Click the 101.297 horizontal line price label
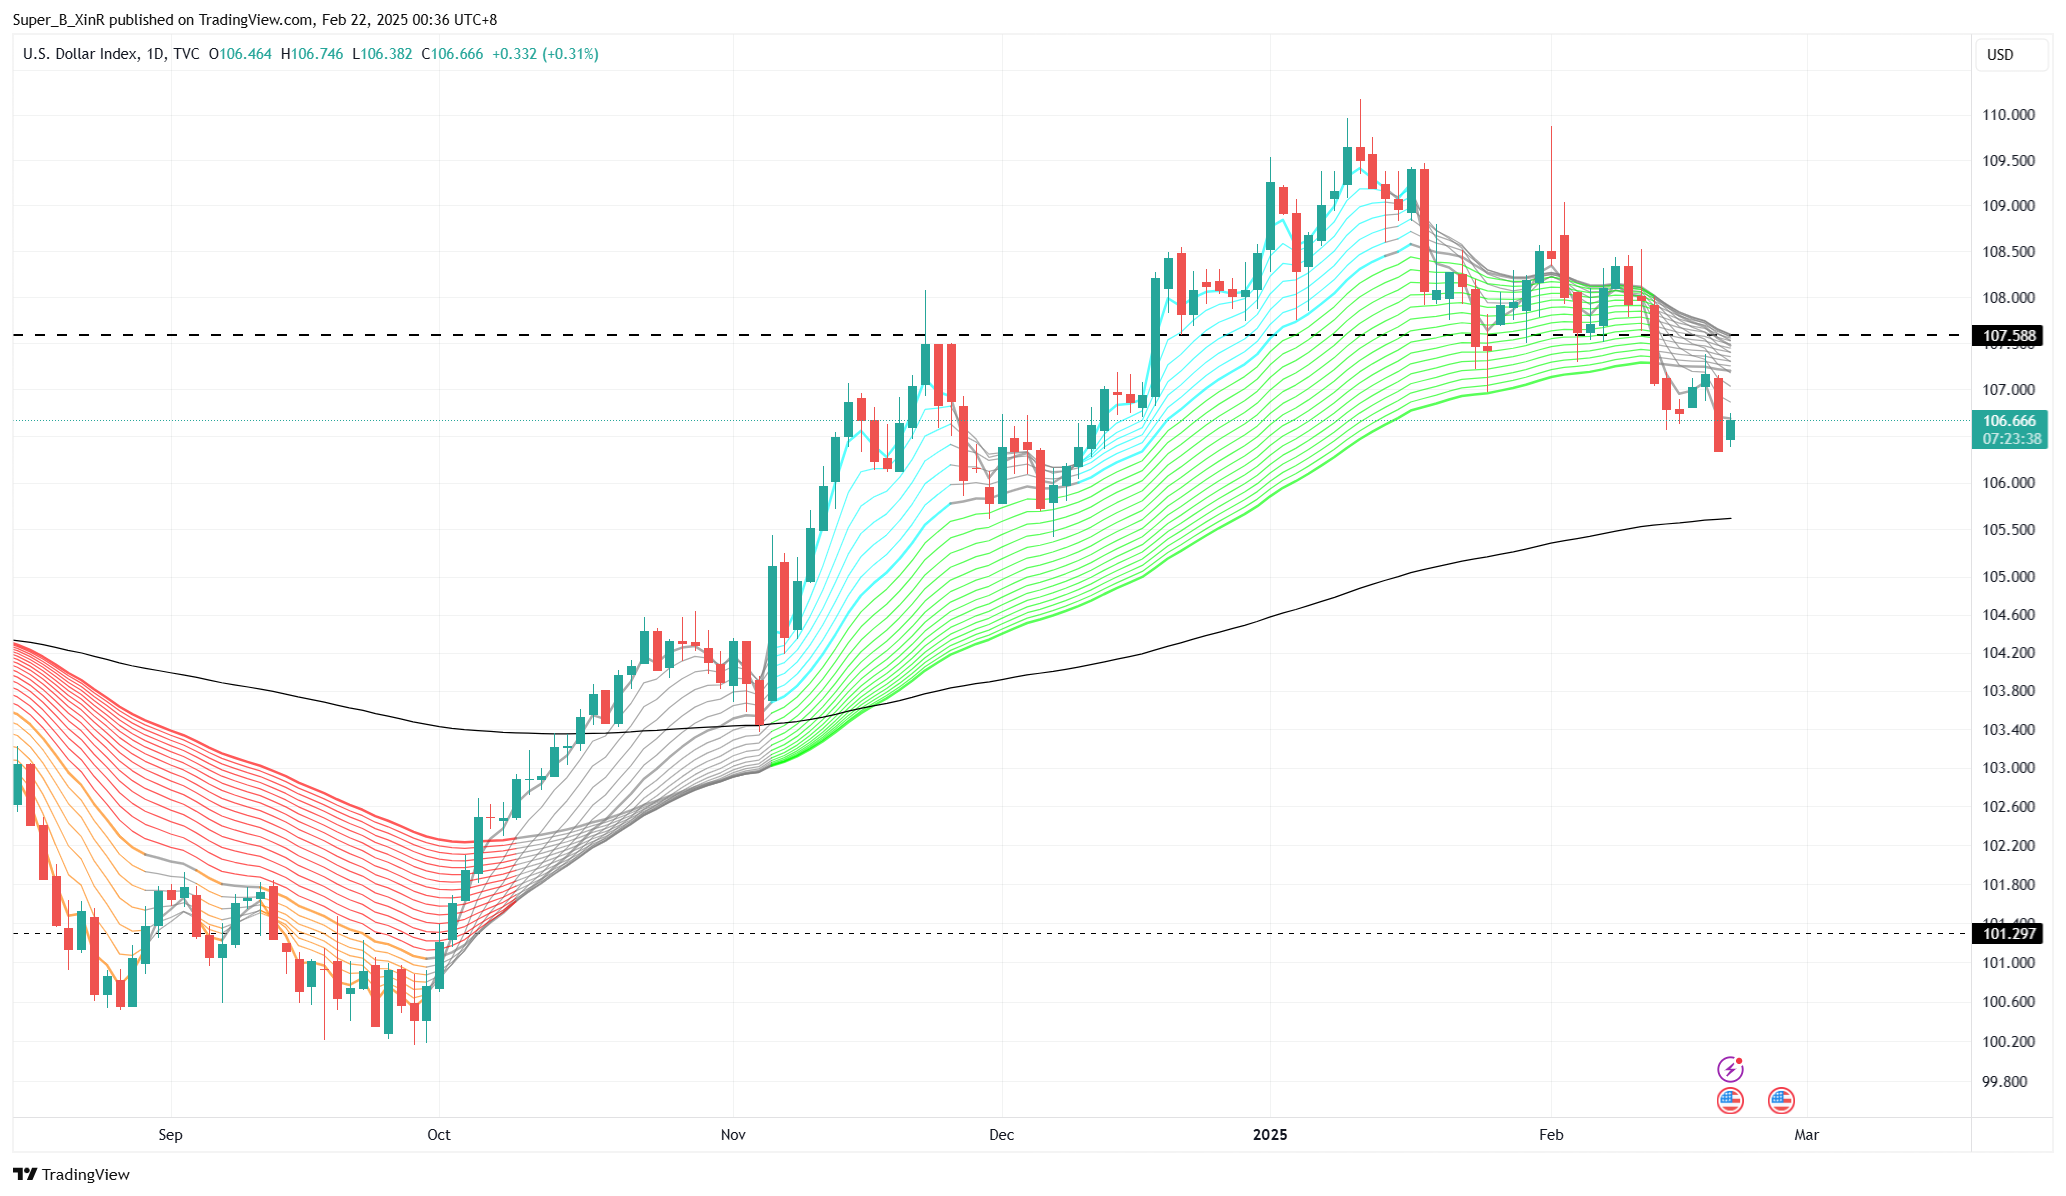Screen dimensions: 2066x1196 (2008, 934)
